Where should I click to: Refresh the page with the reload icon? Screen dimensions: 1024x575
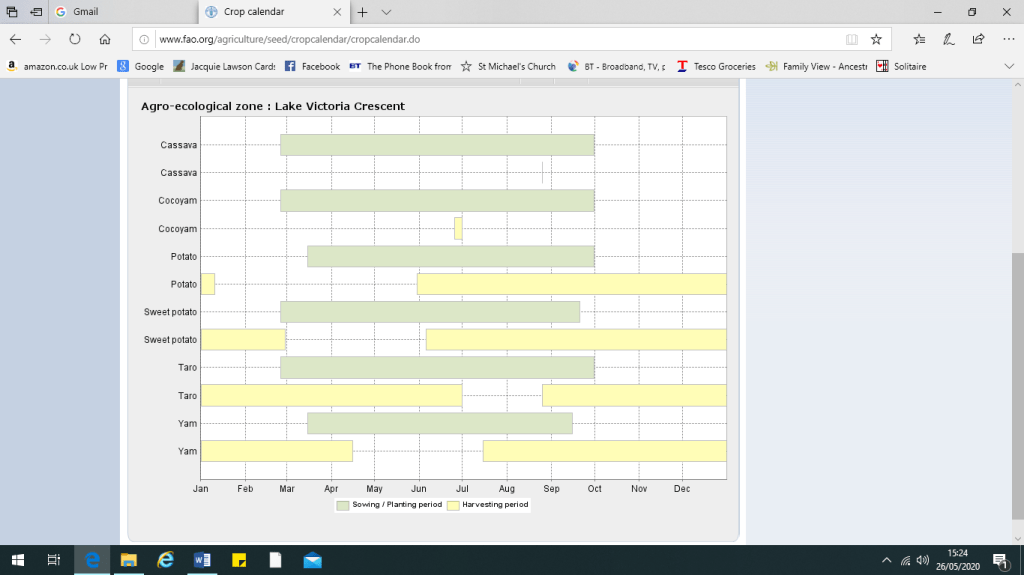tap(75, 39)
